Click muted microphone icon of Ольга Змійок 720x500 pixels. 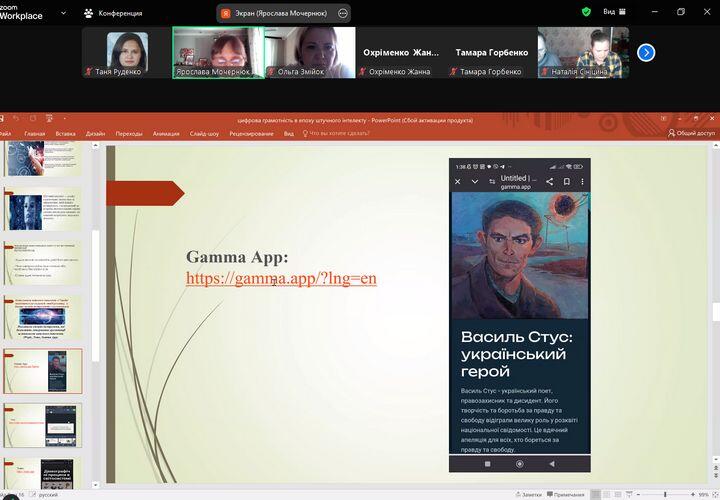coord(271,72)
